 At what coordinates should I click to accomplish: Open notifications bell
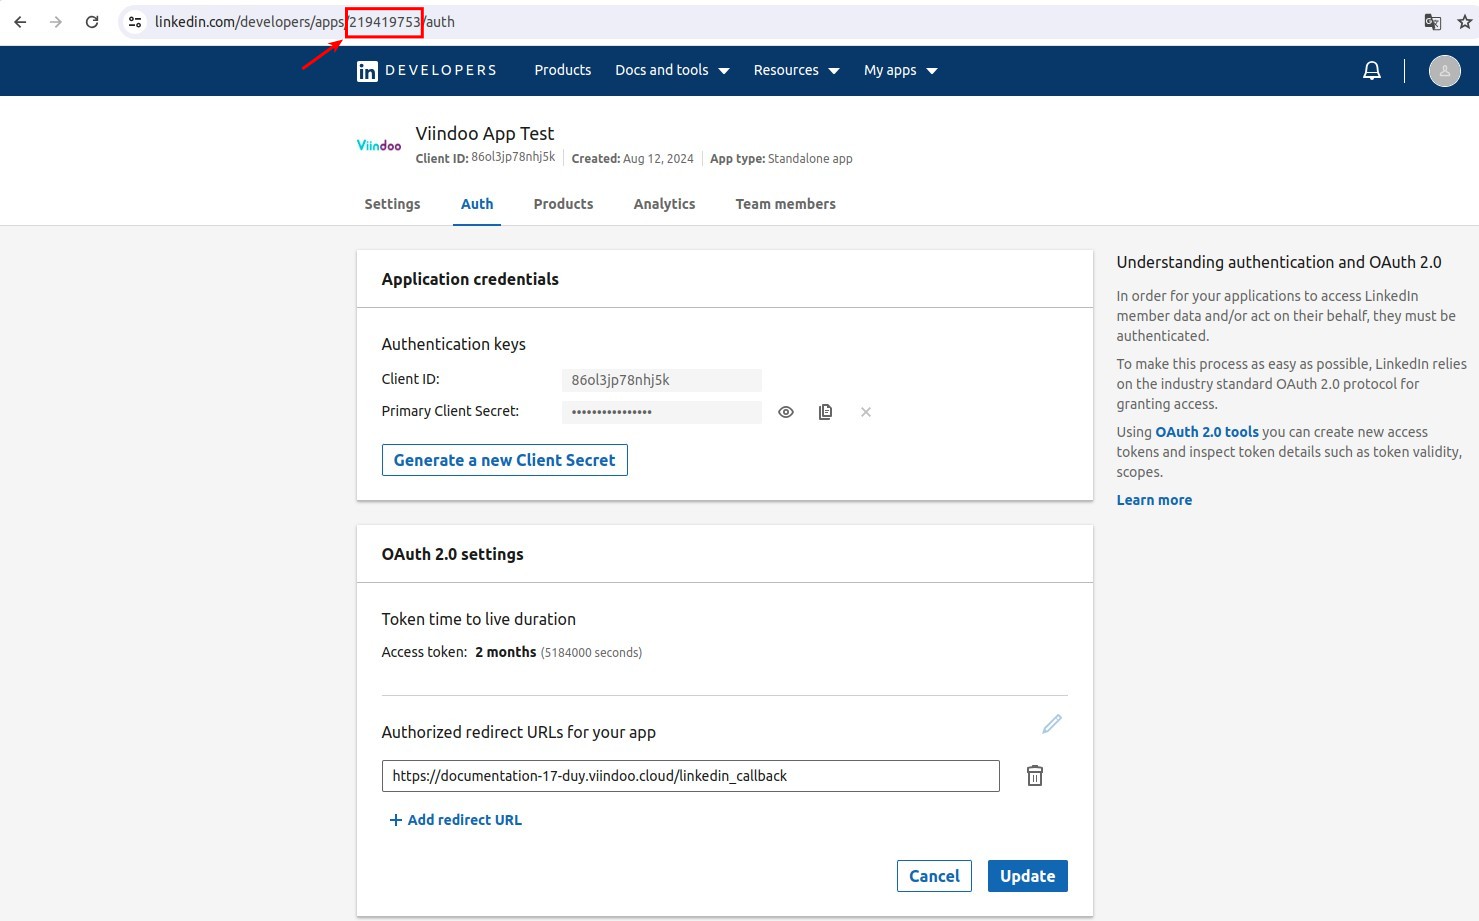click(x=1372, y=71)
